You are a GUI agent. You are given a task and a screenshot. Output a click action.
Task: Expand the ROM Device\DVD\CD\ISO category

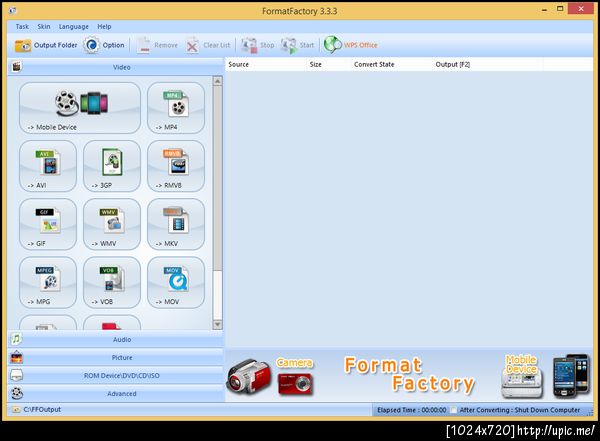[x=116, y=375]
